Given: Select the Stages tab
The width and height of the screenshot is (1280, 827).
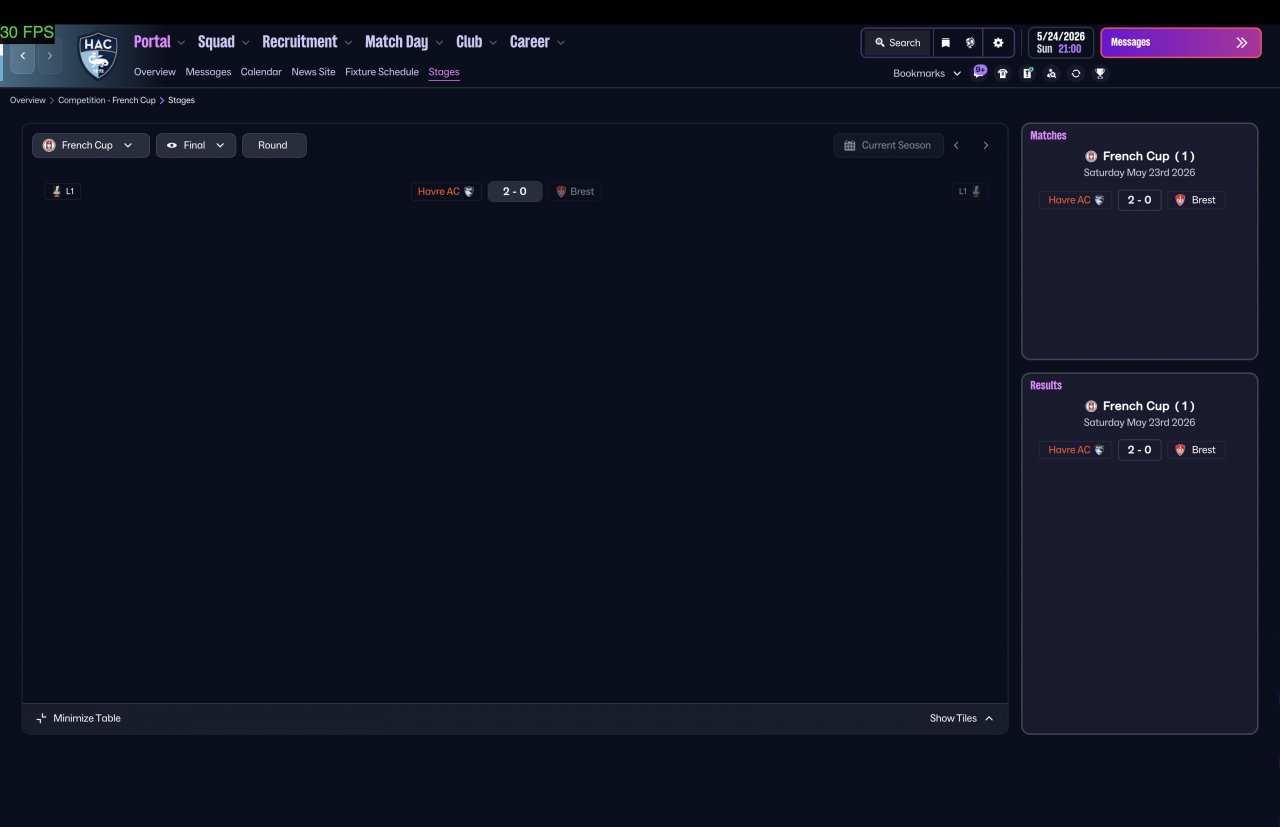Looking at the screenshot, I should click(x=444, y=72).
